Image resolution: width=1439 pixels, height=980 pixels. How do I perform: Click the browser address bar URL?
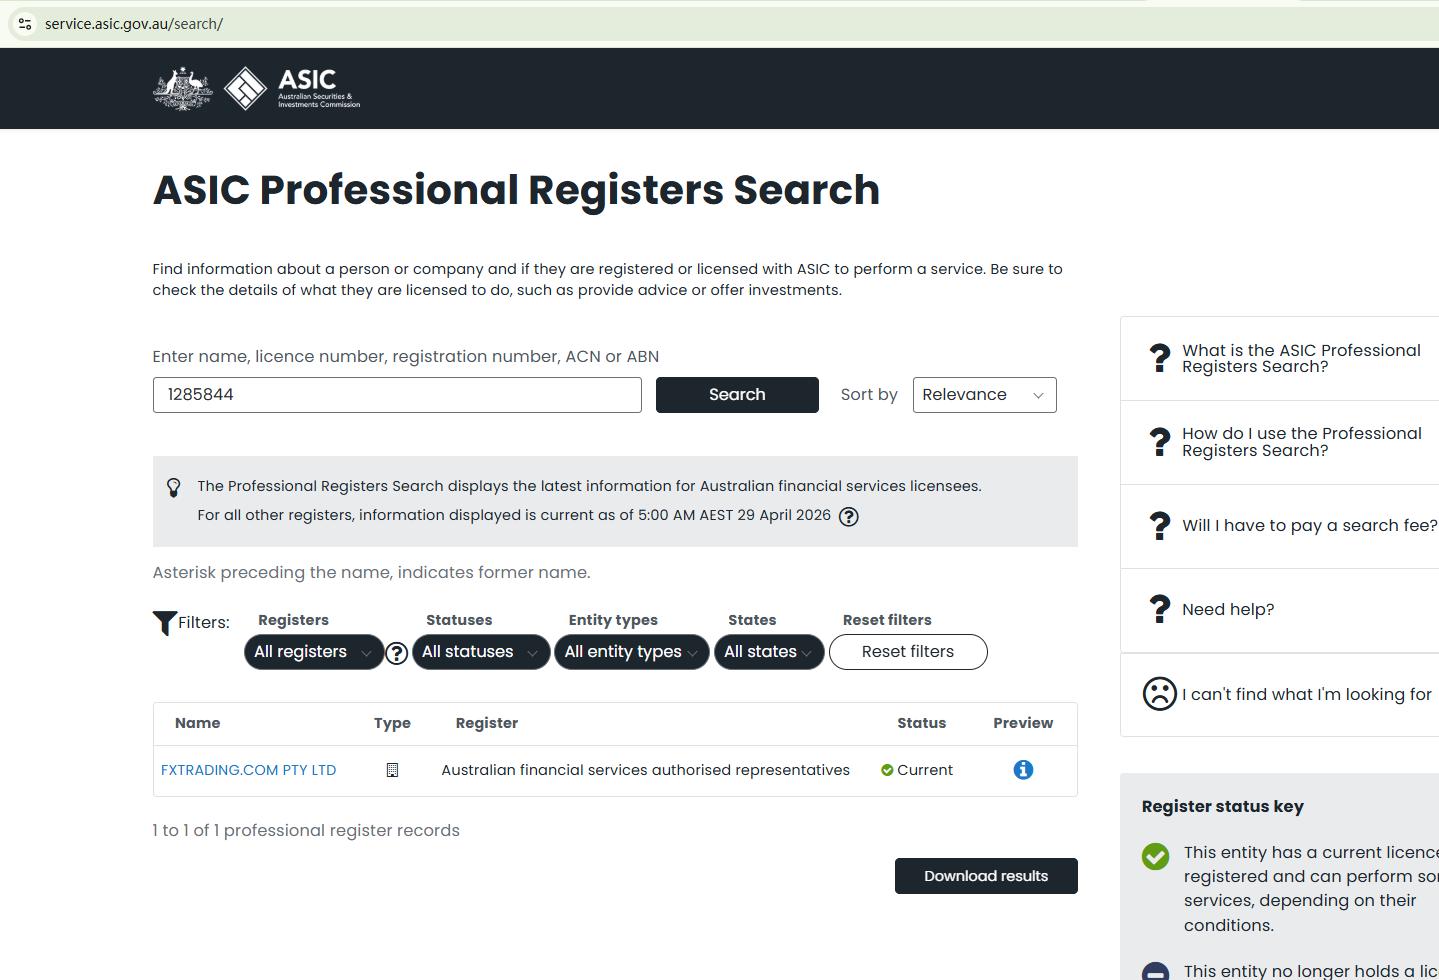click(134, 24)
